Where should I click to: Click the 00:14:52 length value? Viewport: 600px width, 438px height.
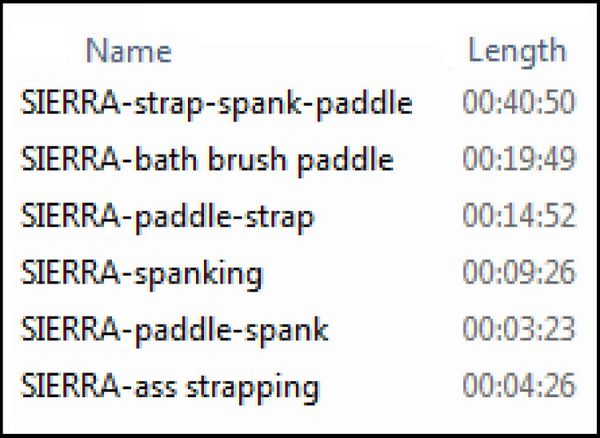tap(518, 216)
